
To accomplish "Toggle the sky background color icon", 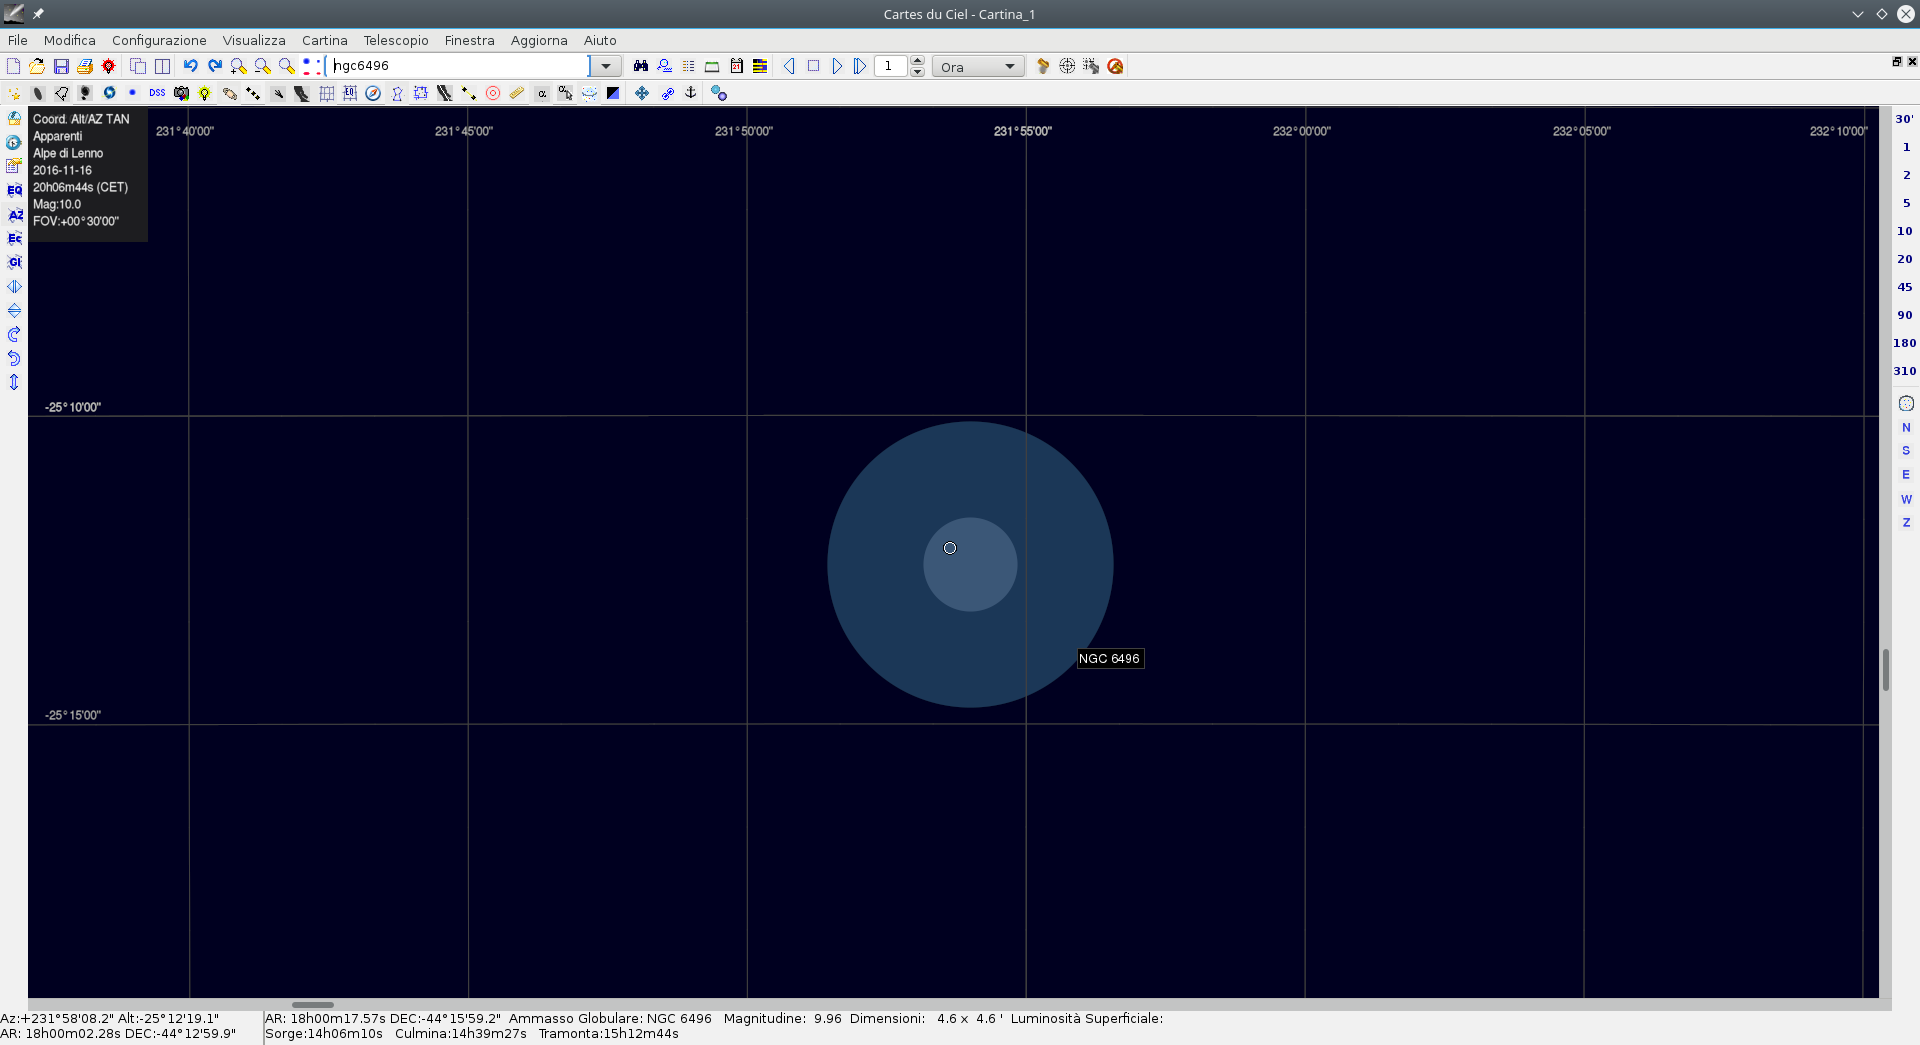I will (613, 93).
